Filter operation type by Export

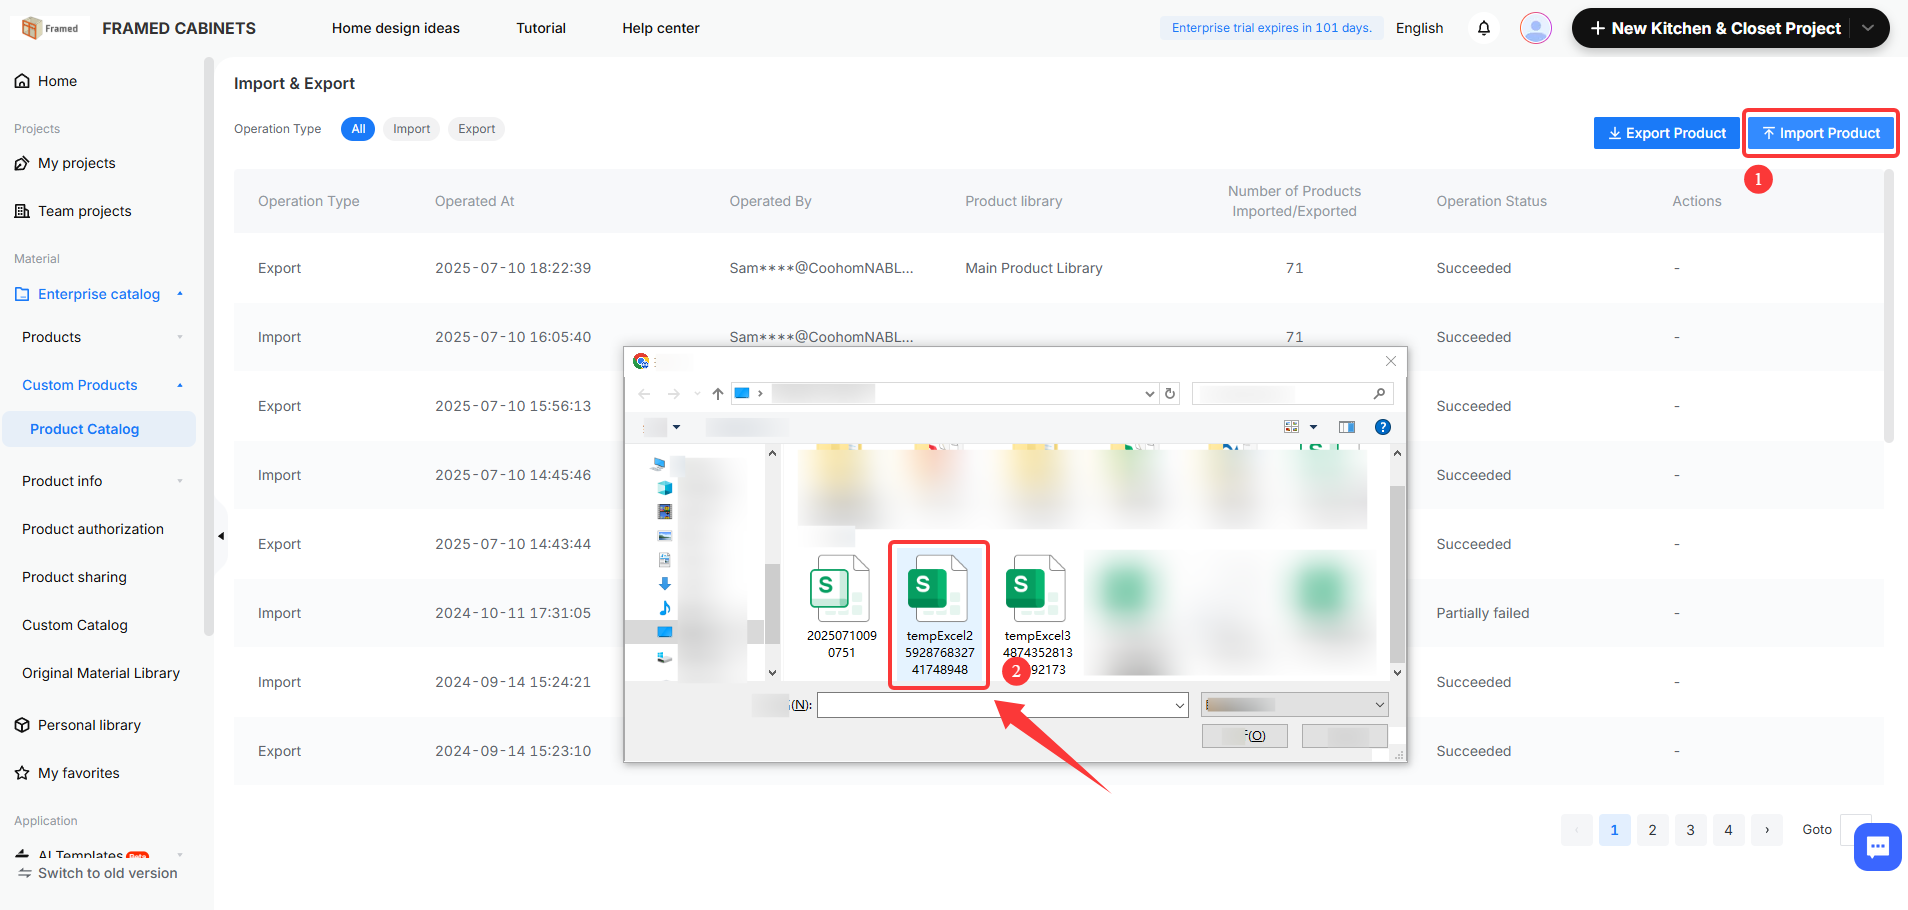[476, 129]
